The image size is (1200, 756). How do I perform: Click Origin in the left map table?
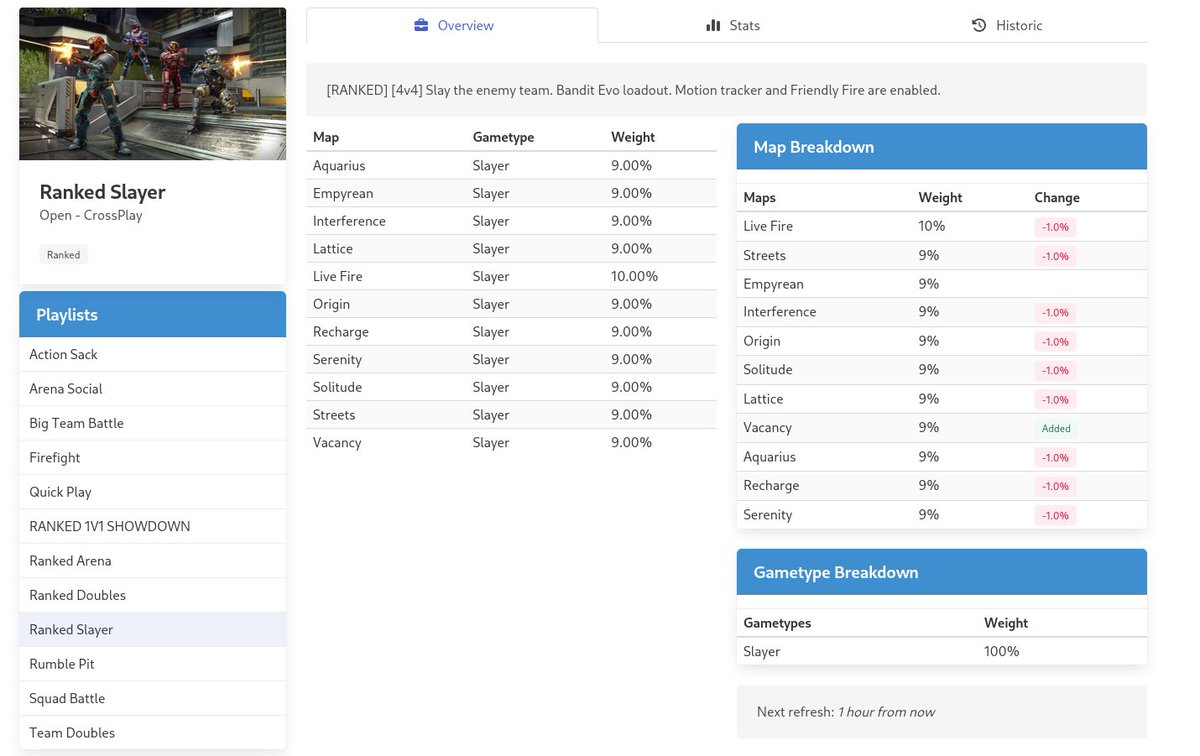tap(332, 304)
